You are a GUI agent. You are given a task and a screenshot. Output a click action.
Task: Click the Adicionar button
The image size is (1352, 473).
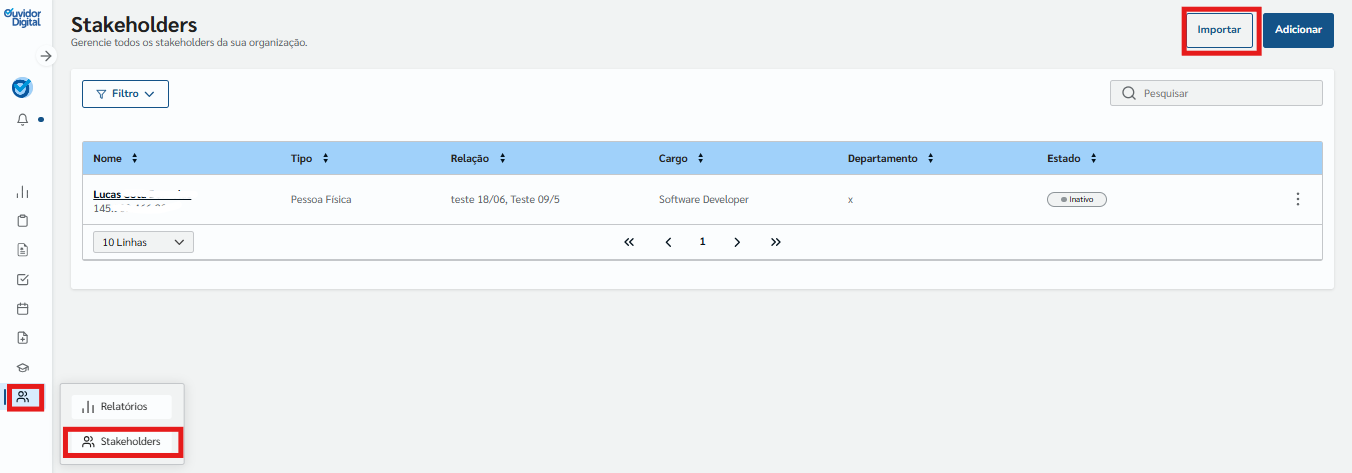1298,30
